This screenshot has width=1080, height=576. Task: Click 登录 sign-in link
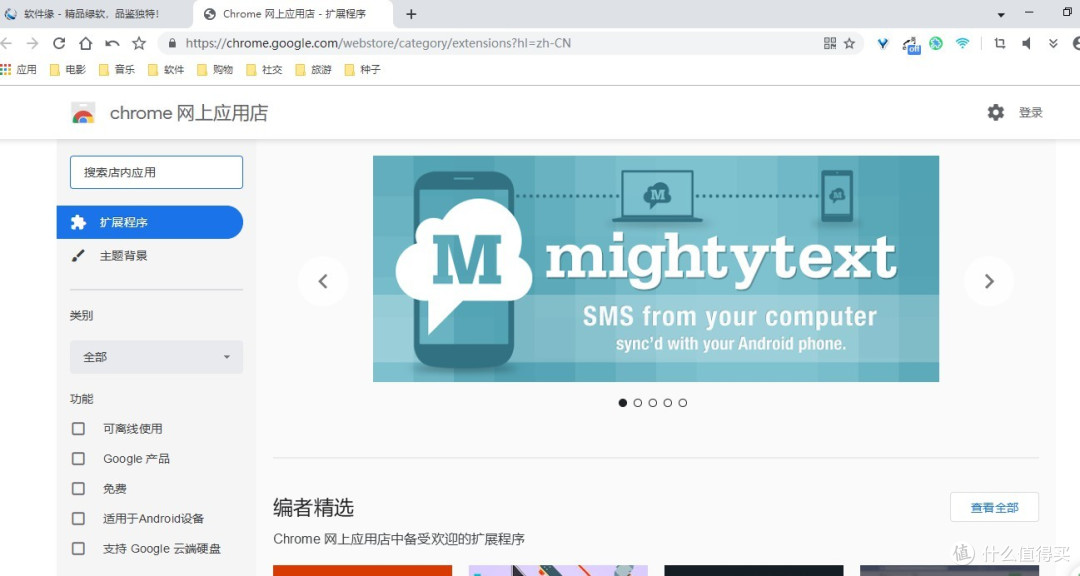pyautogui.click(x=1030, y=112)
